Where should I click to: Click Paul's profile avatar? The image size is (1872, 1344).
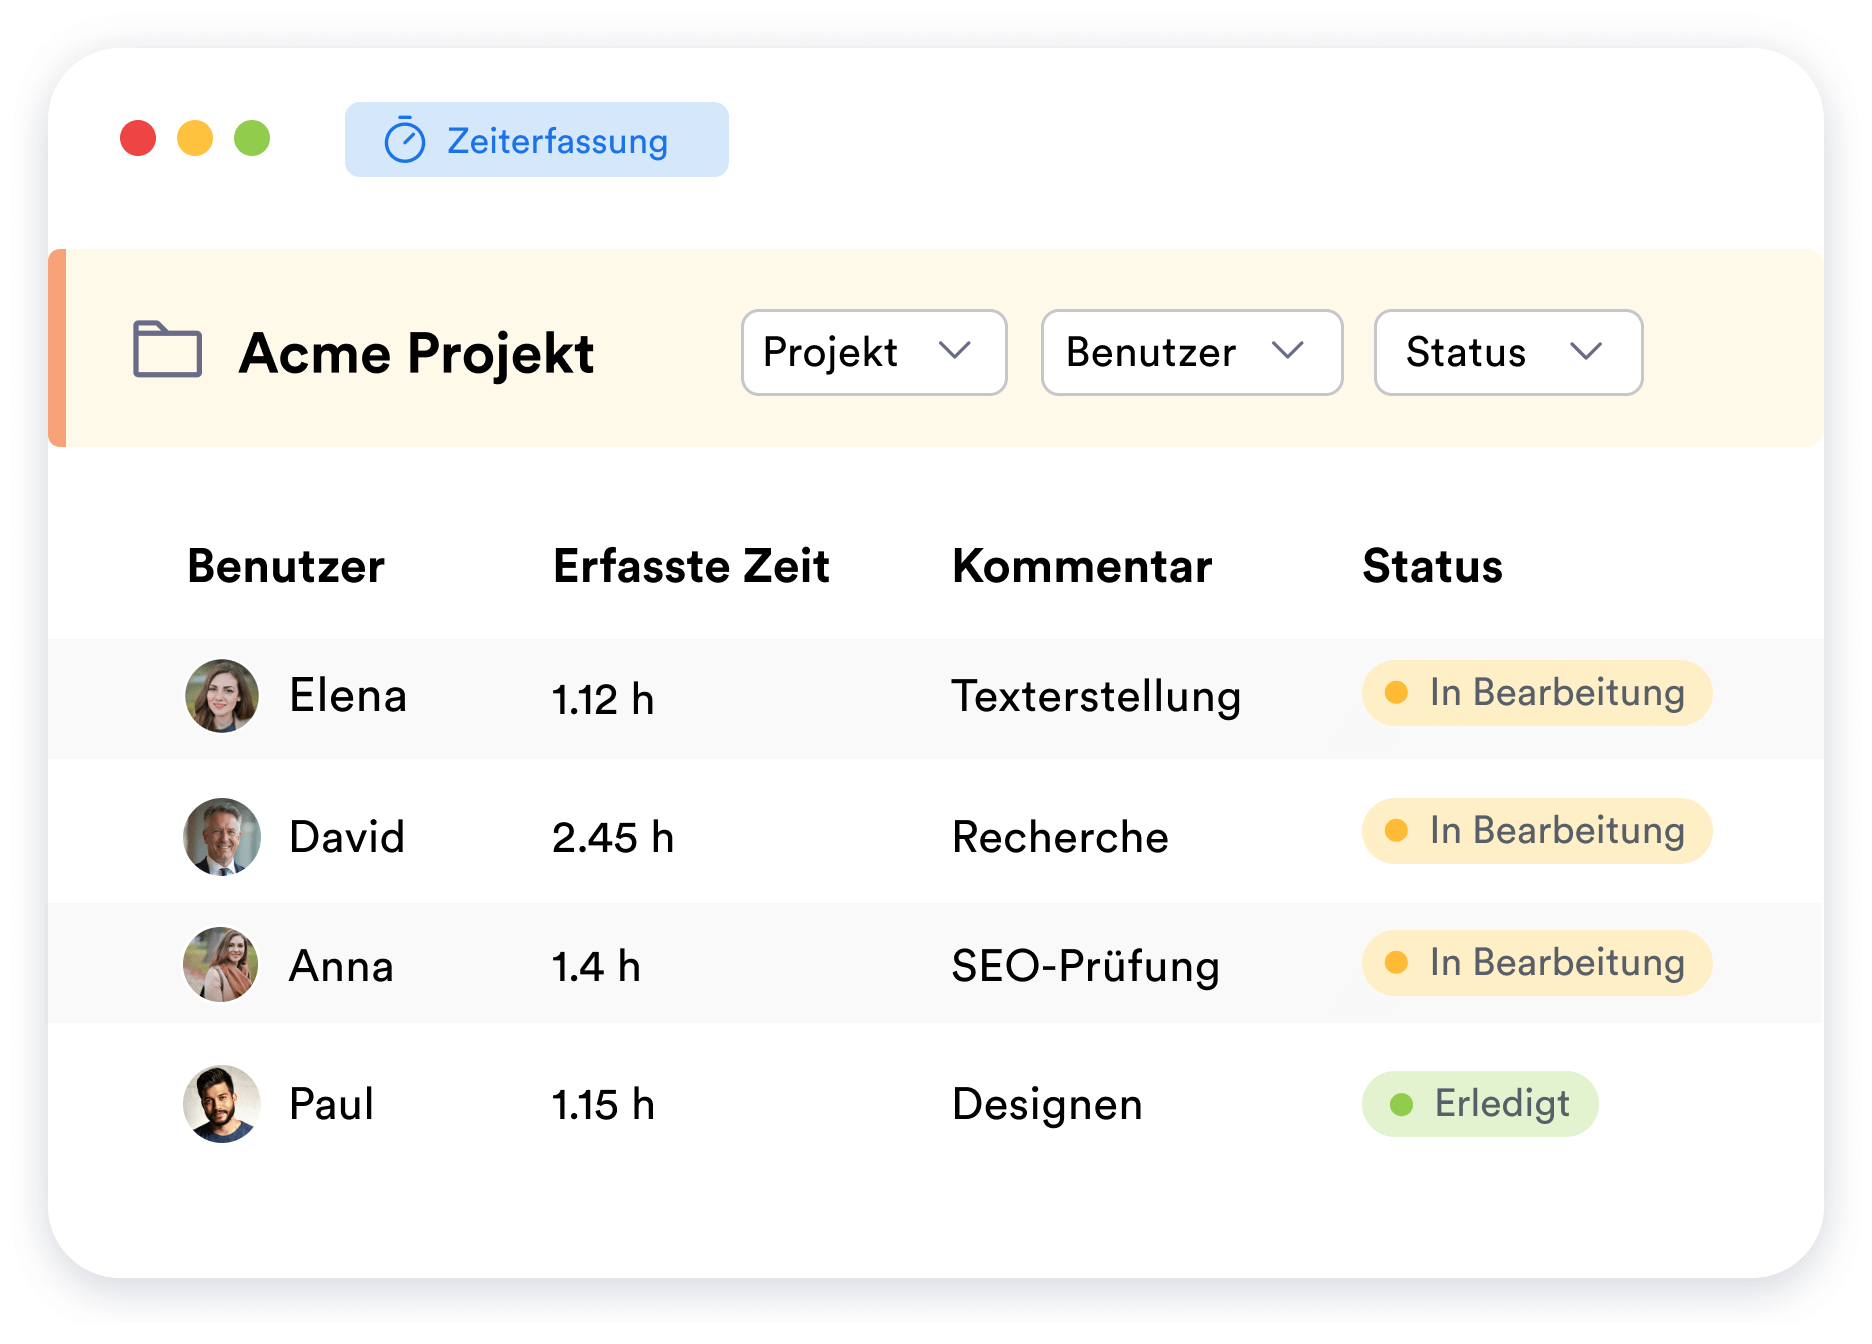click(222, 1104)
